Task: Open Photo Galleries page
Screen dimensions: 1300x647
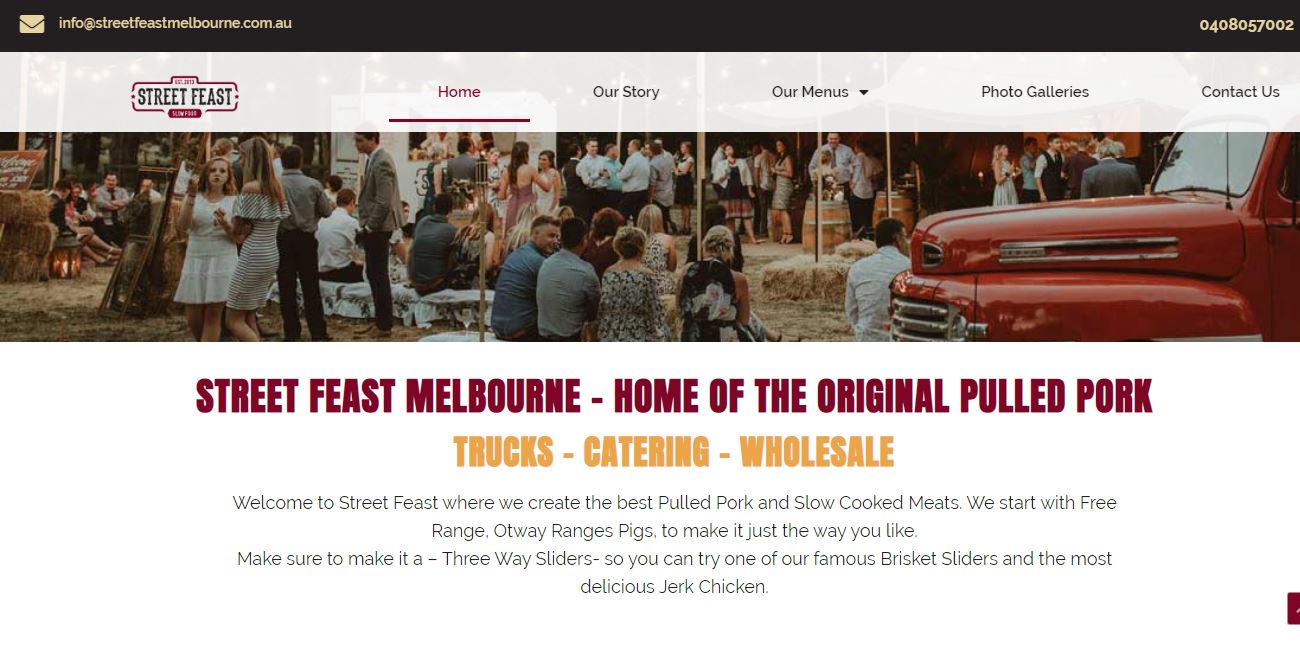Action: [1035, 92]
